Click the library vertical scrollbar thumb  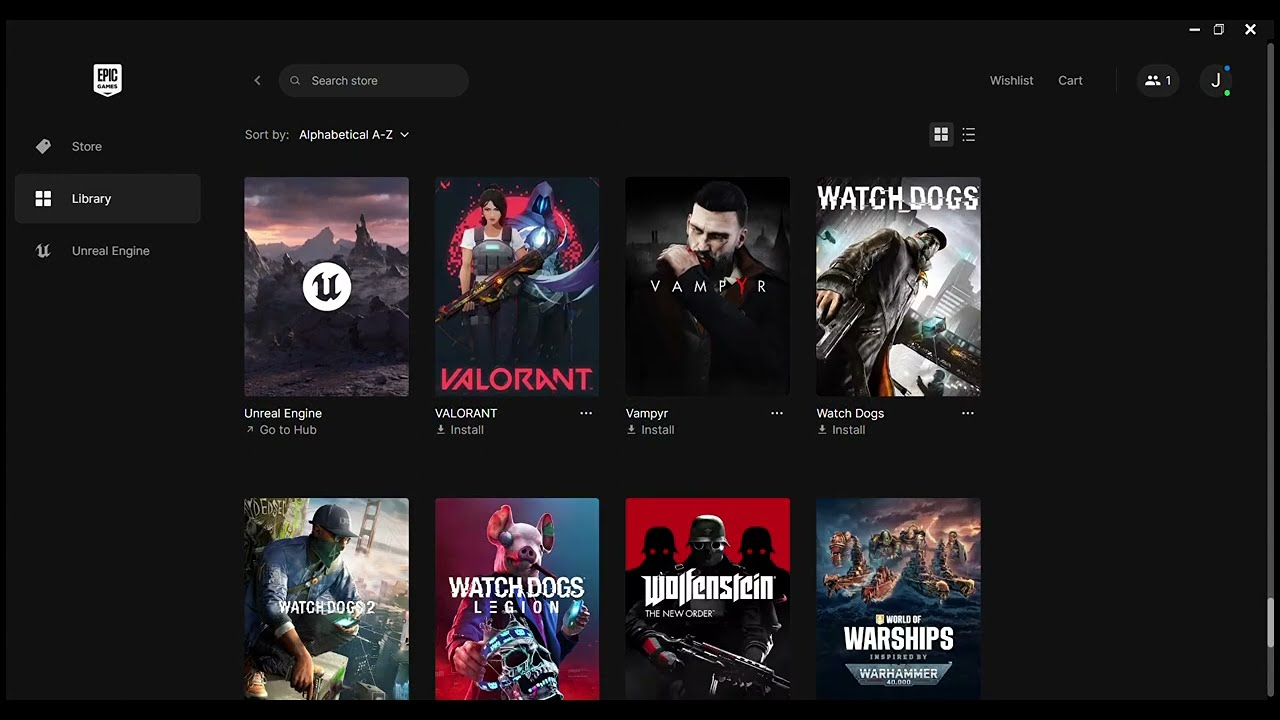pos(1271,624)
